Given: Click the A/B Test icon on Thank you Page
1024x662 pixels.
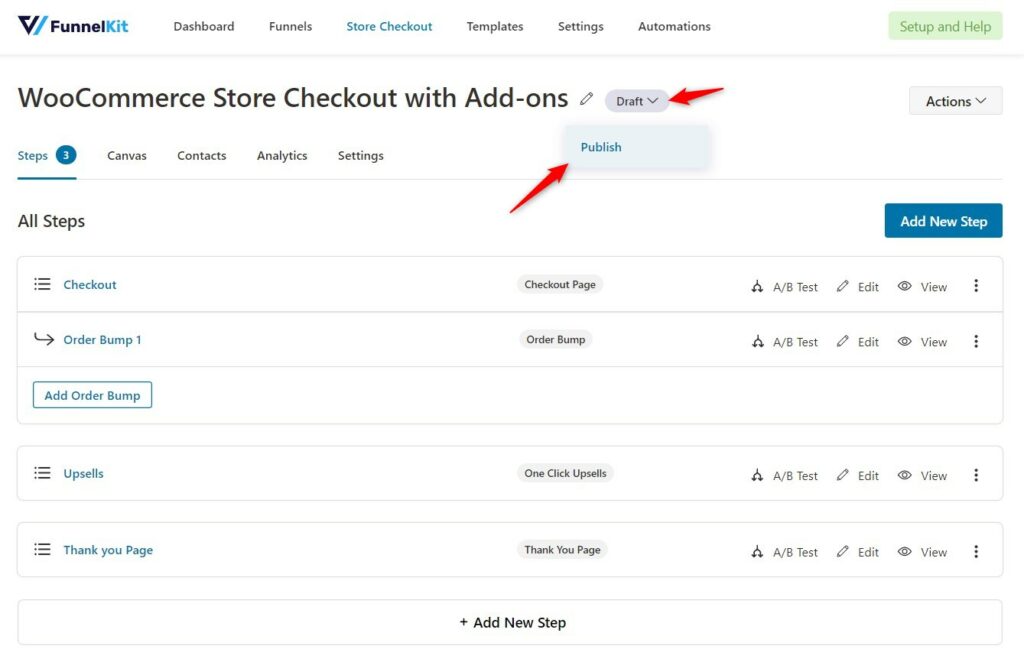Looking at the screenshot, I should pyautogui.click(x=757, y=552).
